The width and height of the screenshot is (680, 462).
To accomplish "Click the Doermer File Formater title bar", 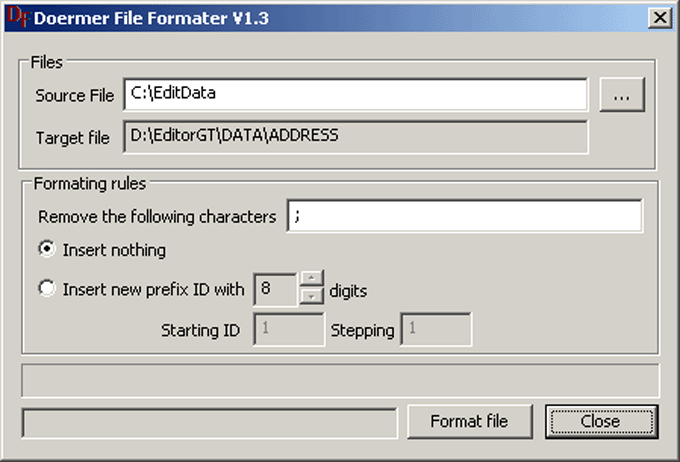I will pos(300,17).
